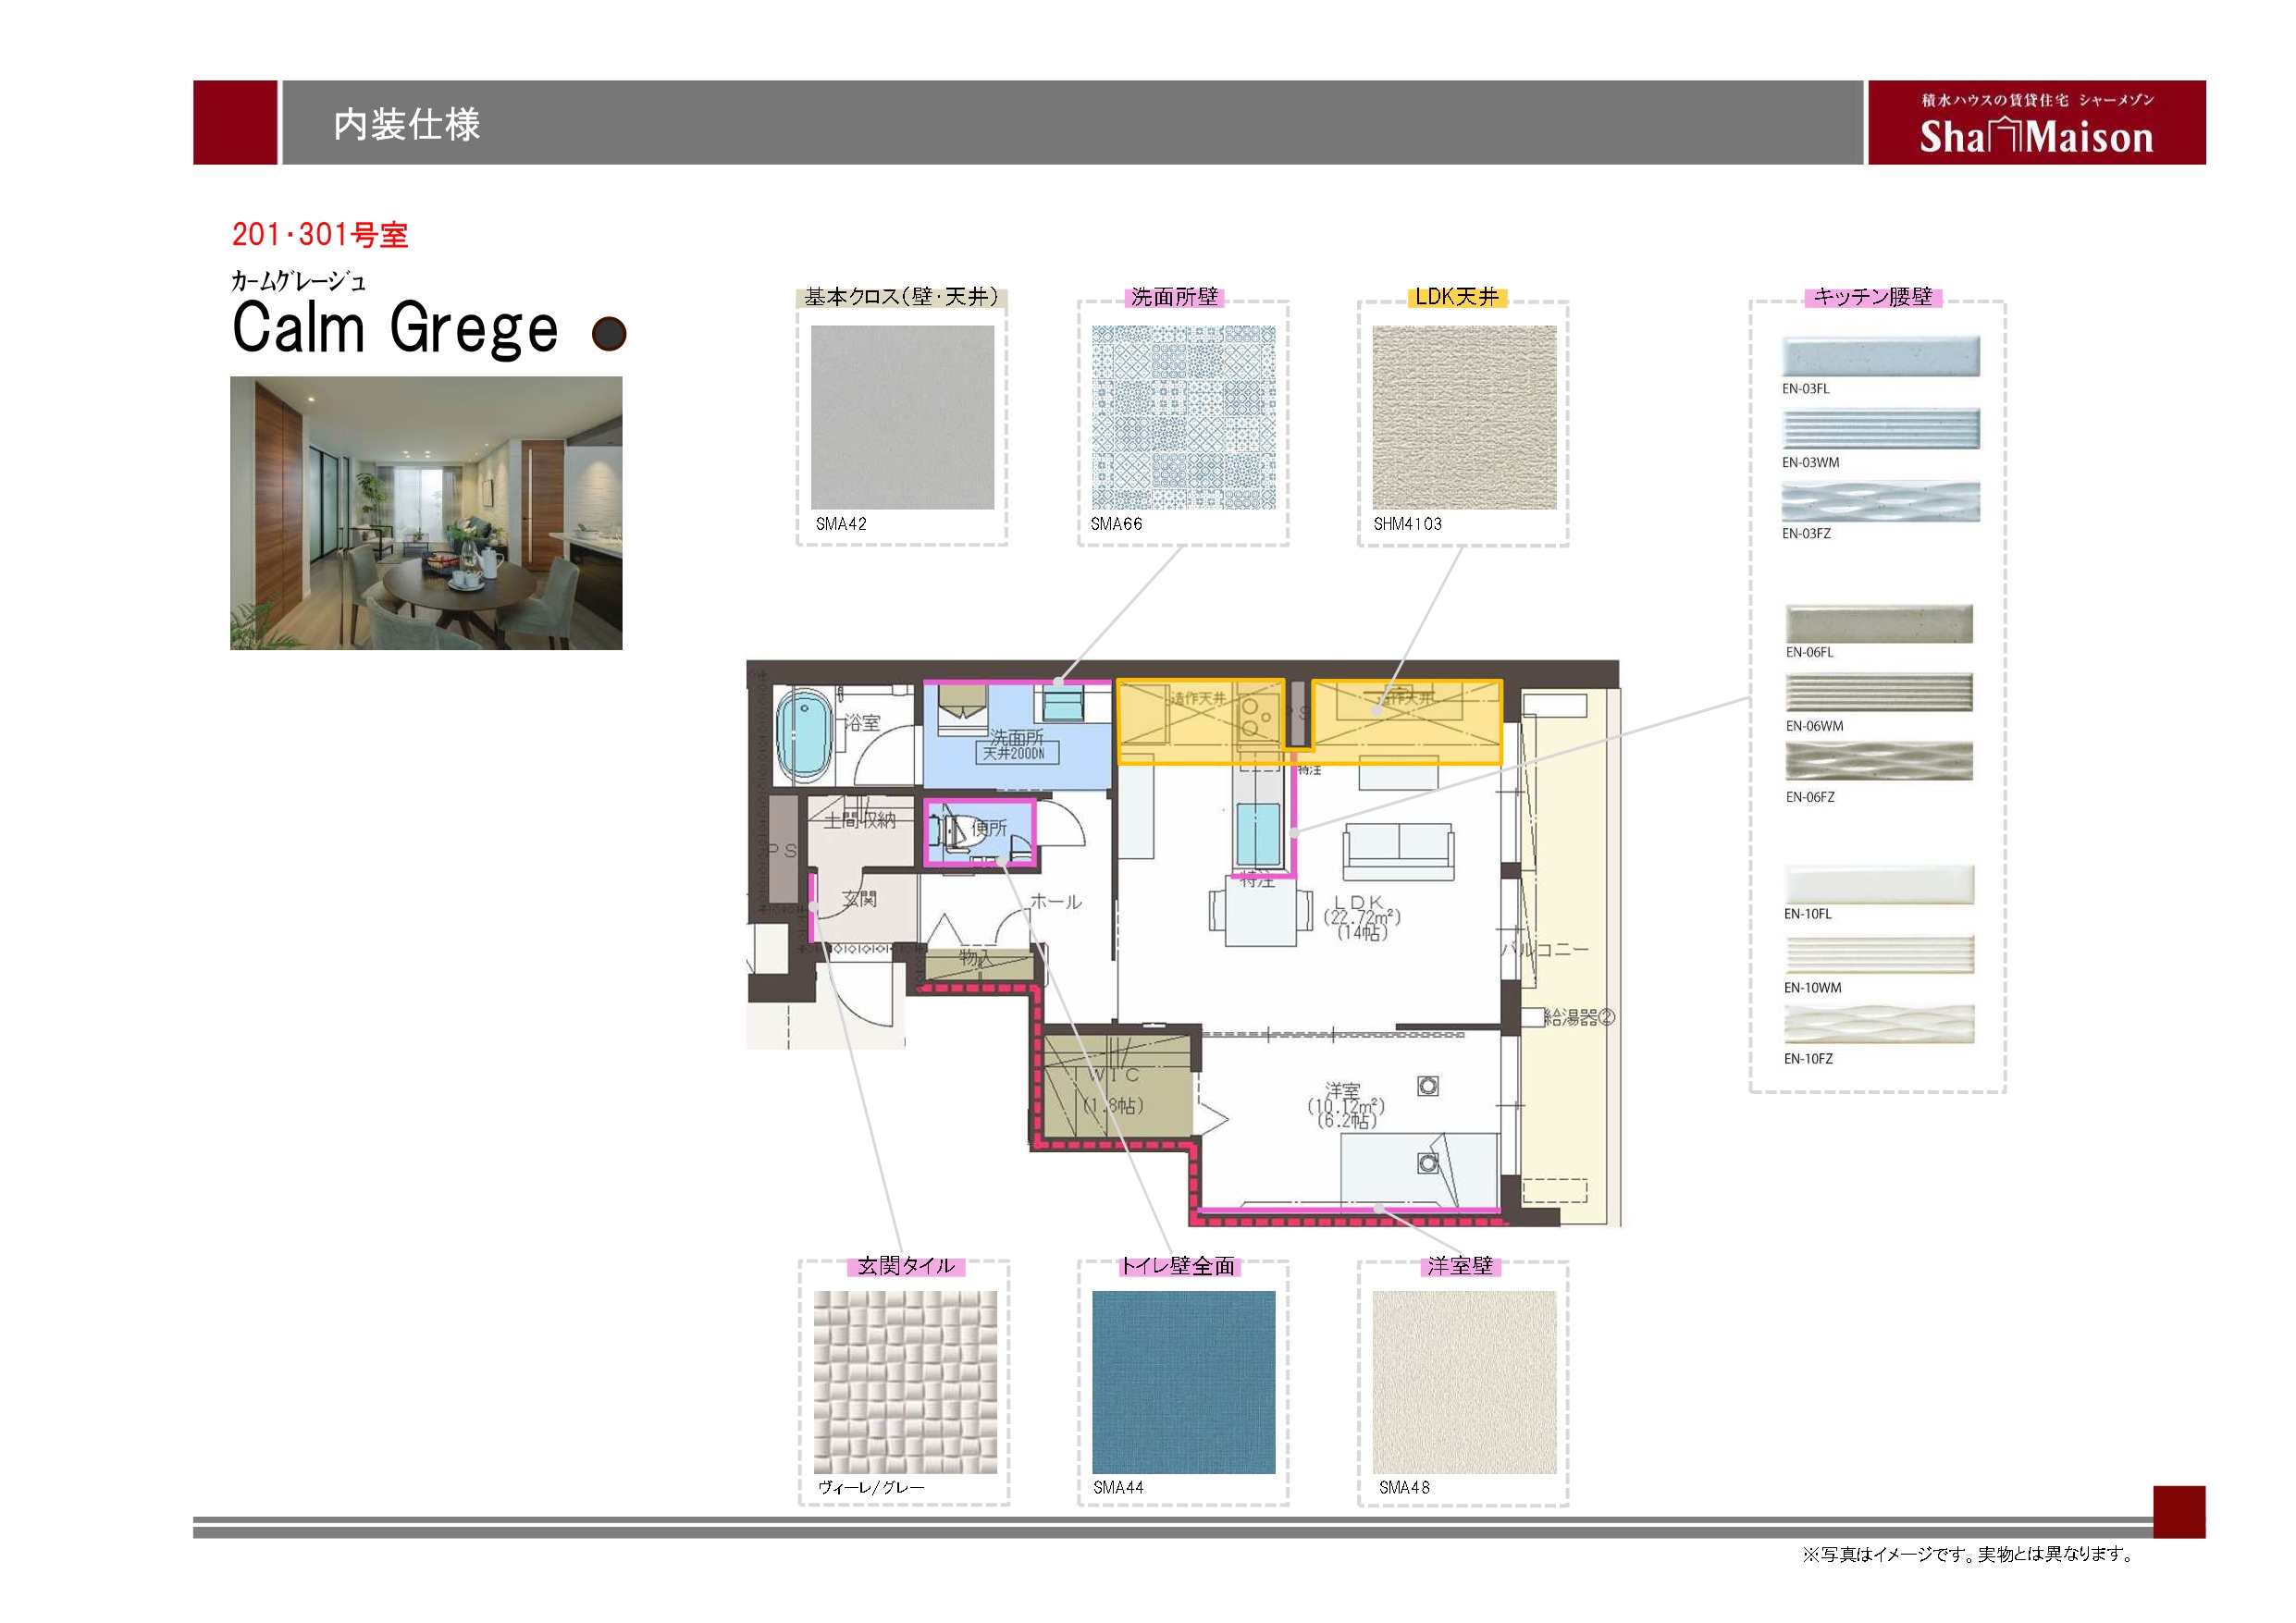Click the 物入 storage label
The width and height of the screenshot is (2296, 1623).
click(x=976, y=958)
